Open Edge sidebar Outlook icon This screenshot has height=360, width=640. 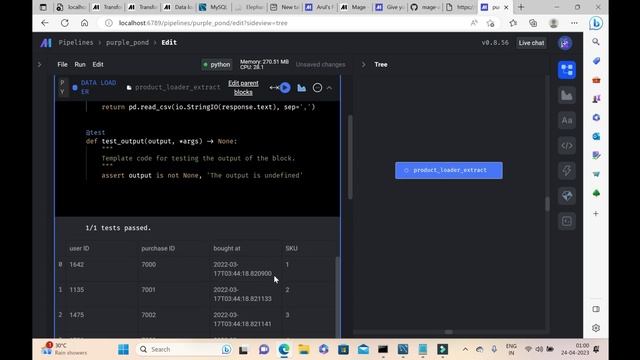tap(596, 136)
